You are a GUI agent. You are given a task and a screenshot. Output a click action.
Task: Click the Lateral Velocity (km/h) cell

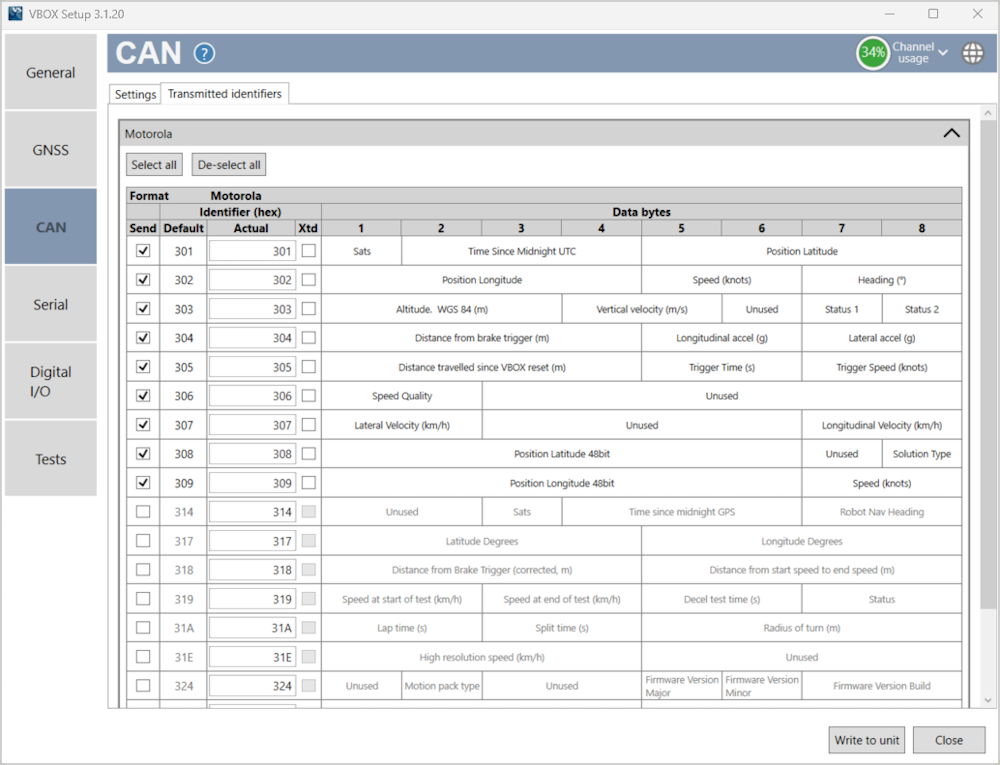tap(402, 425)
